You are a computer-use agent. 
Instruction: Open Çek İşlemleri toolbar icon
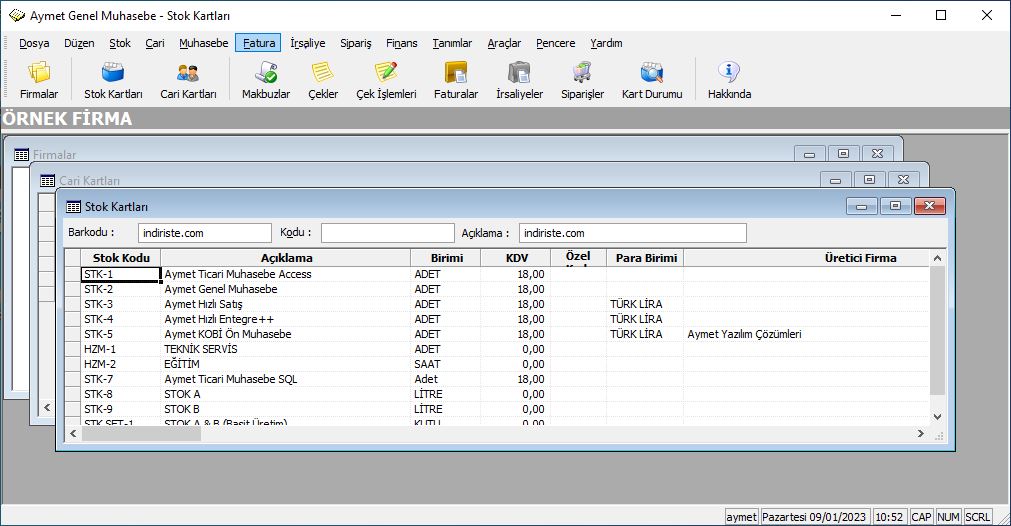point(386,81)
